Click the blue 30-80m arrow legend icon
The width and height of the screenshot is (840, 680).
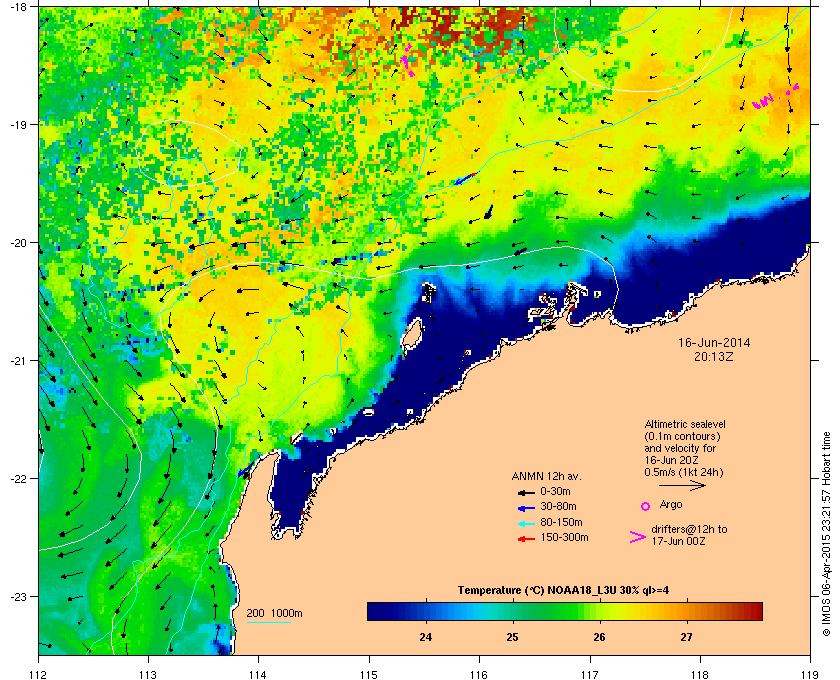coord(526,507)
